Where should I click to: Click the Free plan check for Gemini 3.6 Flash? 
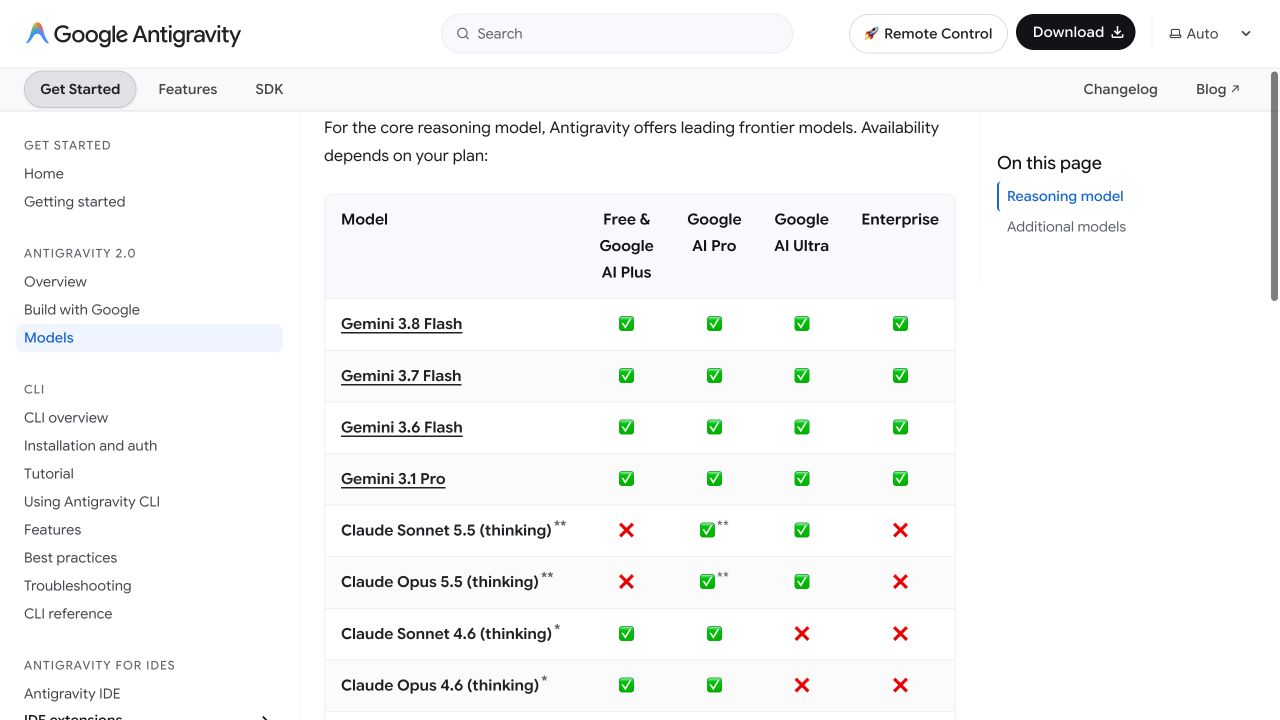pyautogui.click(x=626, y=427)
